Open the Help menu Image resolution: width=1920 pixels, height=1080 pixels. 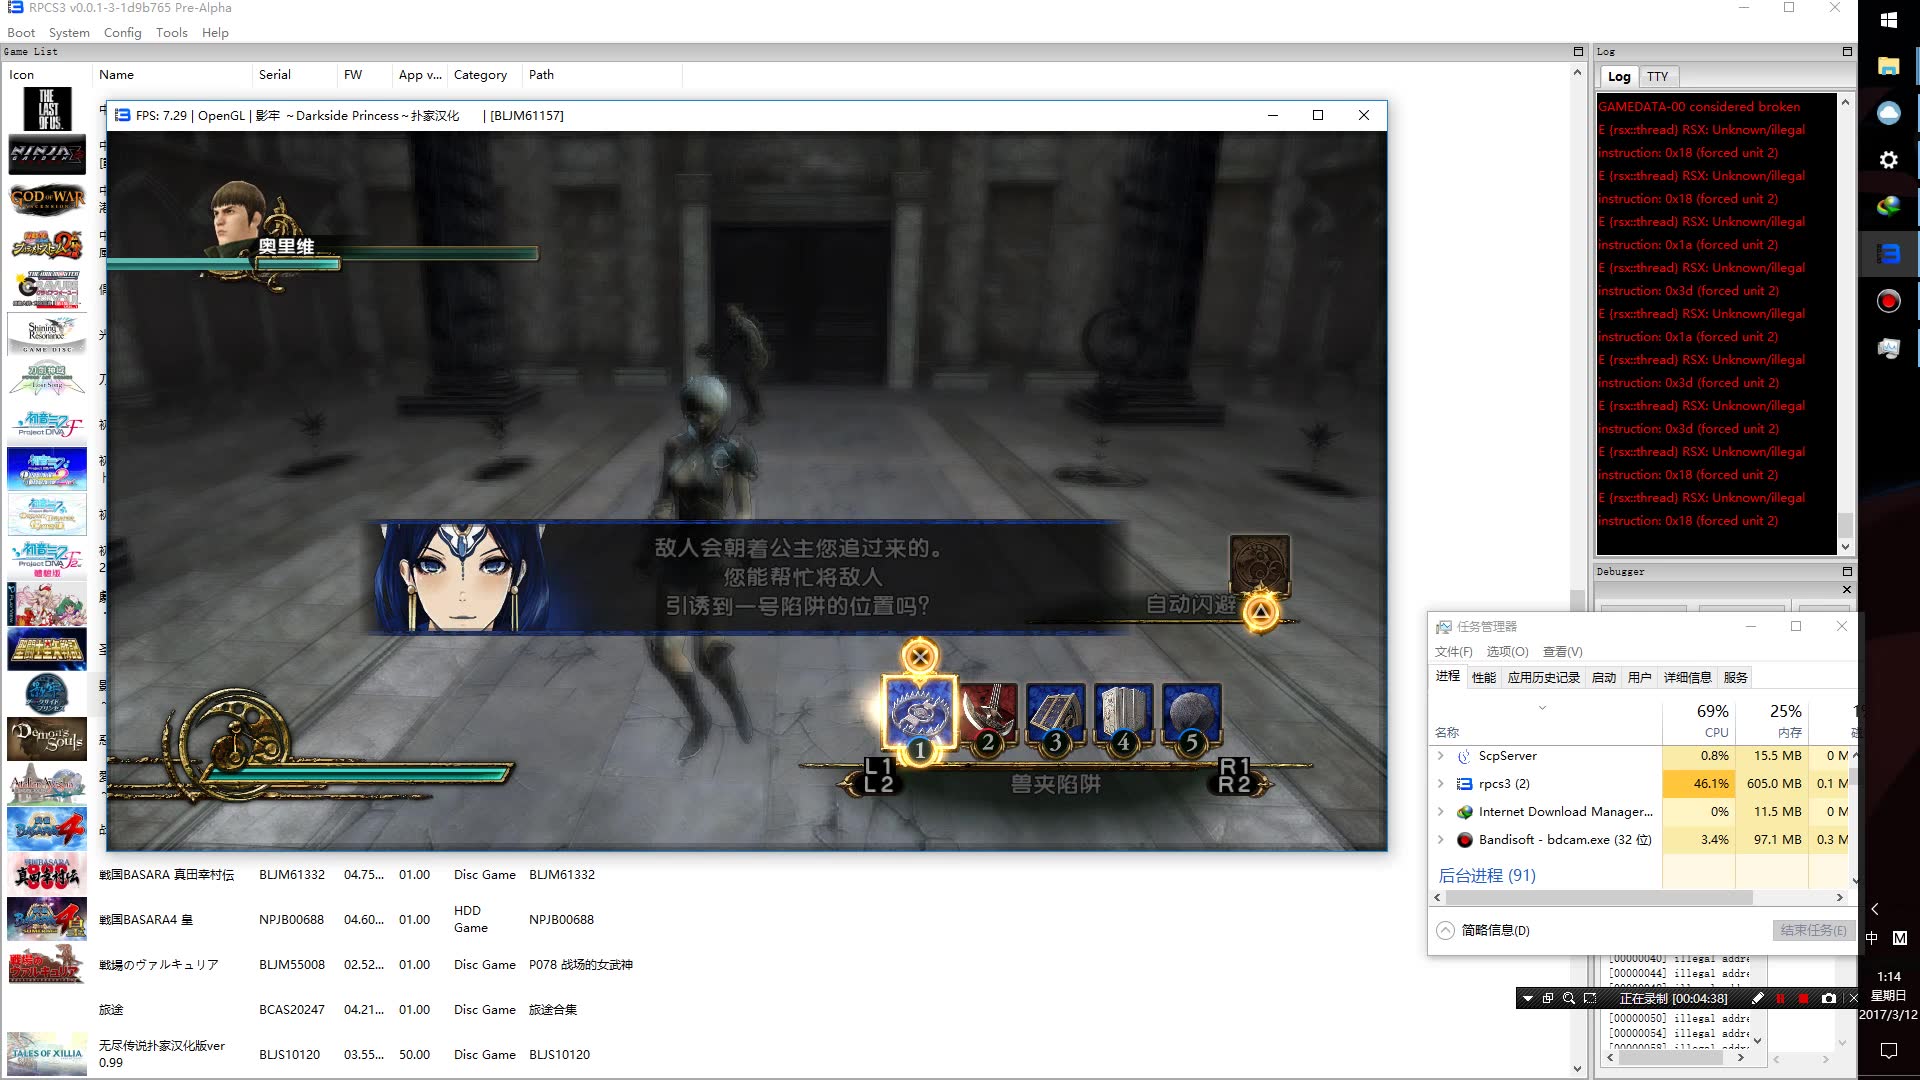pos(215,32)
